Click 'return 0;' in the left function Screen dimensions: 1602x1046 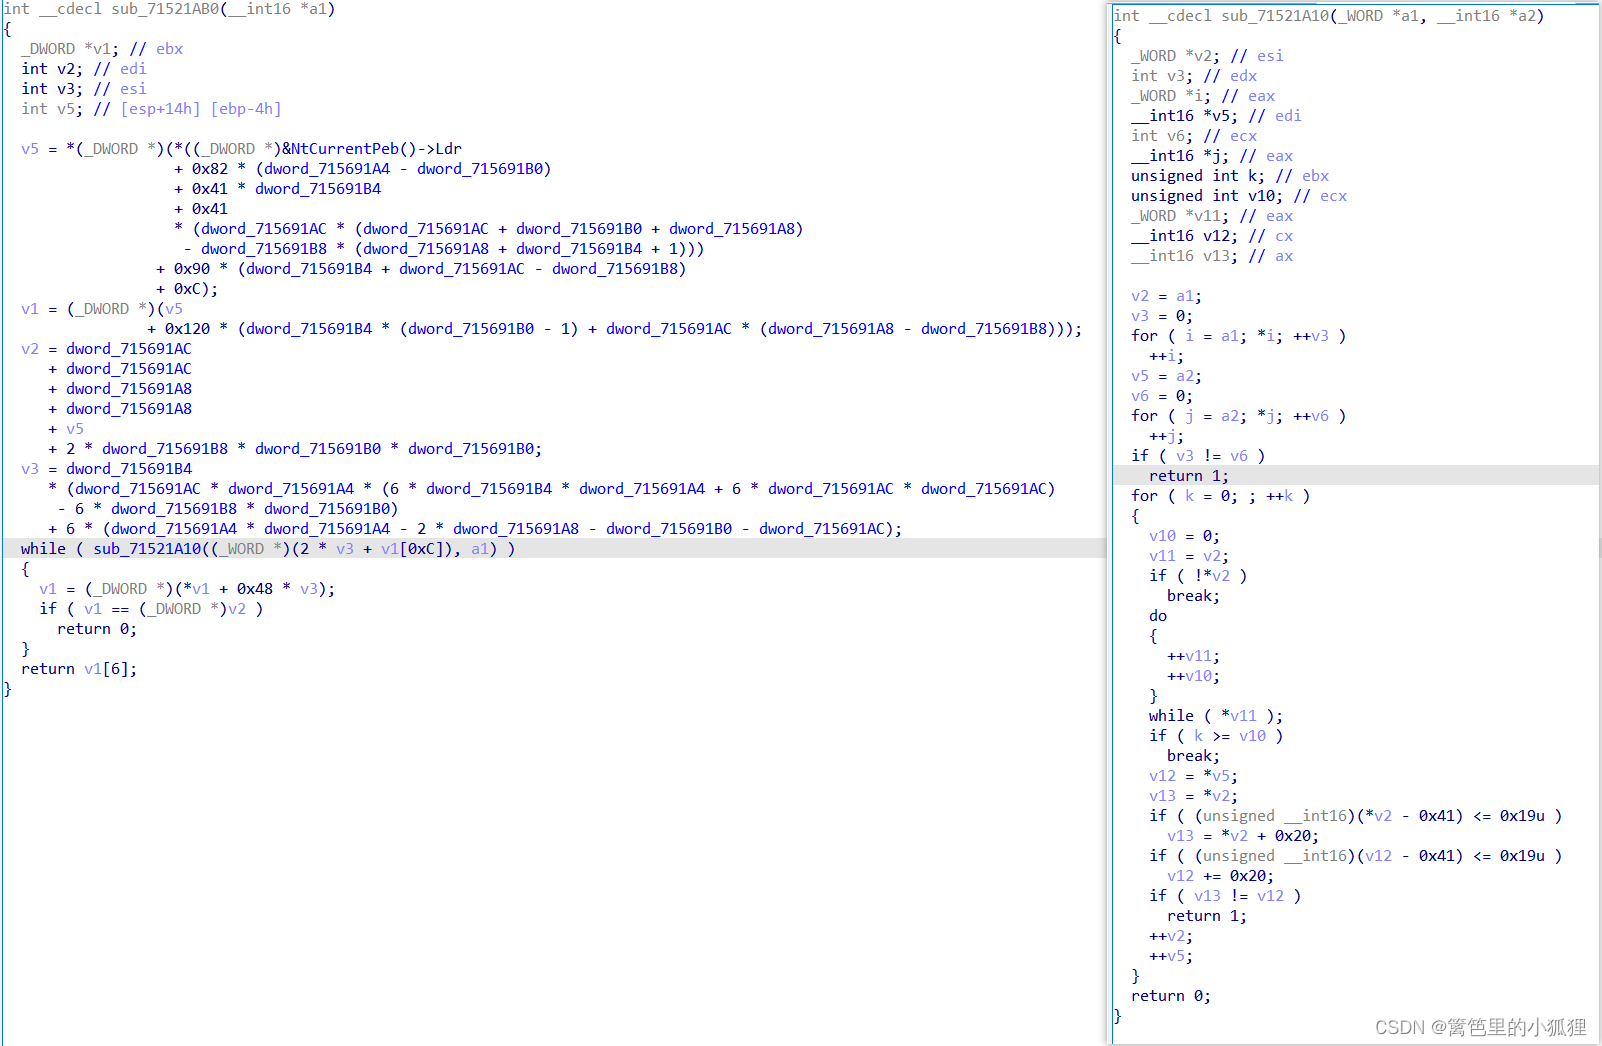coord(97,629)
